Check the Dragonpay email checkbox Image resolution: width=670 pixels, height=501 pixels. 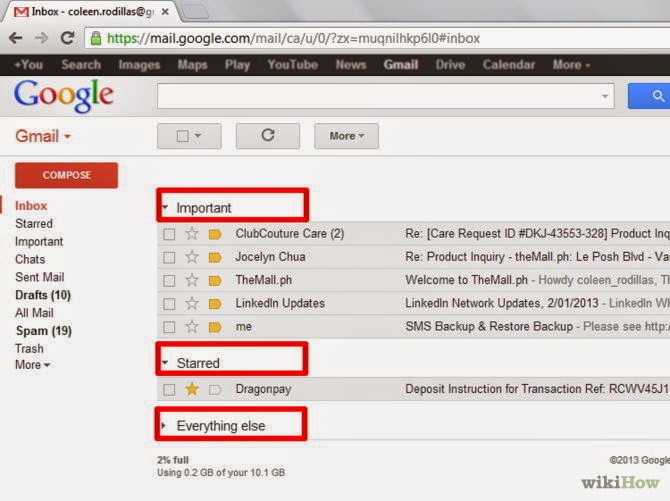[x=169, y=390]
